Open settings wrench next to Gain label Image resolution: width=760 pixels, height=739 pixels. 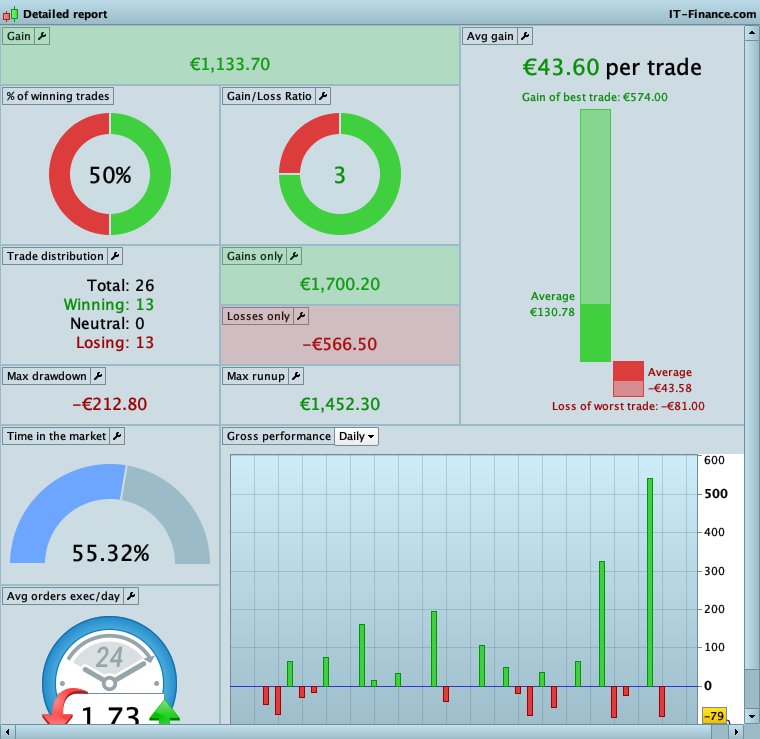pyautogui.click(x=42, y=36)
